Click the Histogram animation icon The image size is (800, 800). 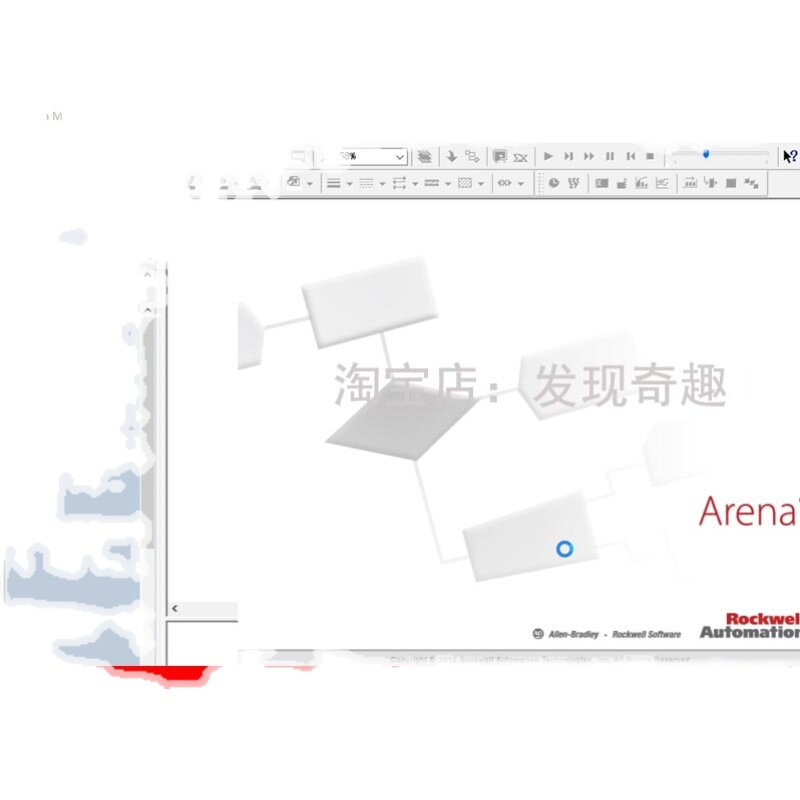(622, 183)
